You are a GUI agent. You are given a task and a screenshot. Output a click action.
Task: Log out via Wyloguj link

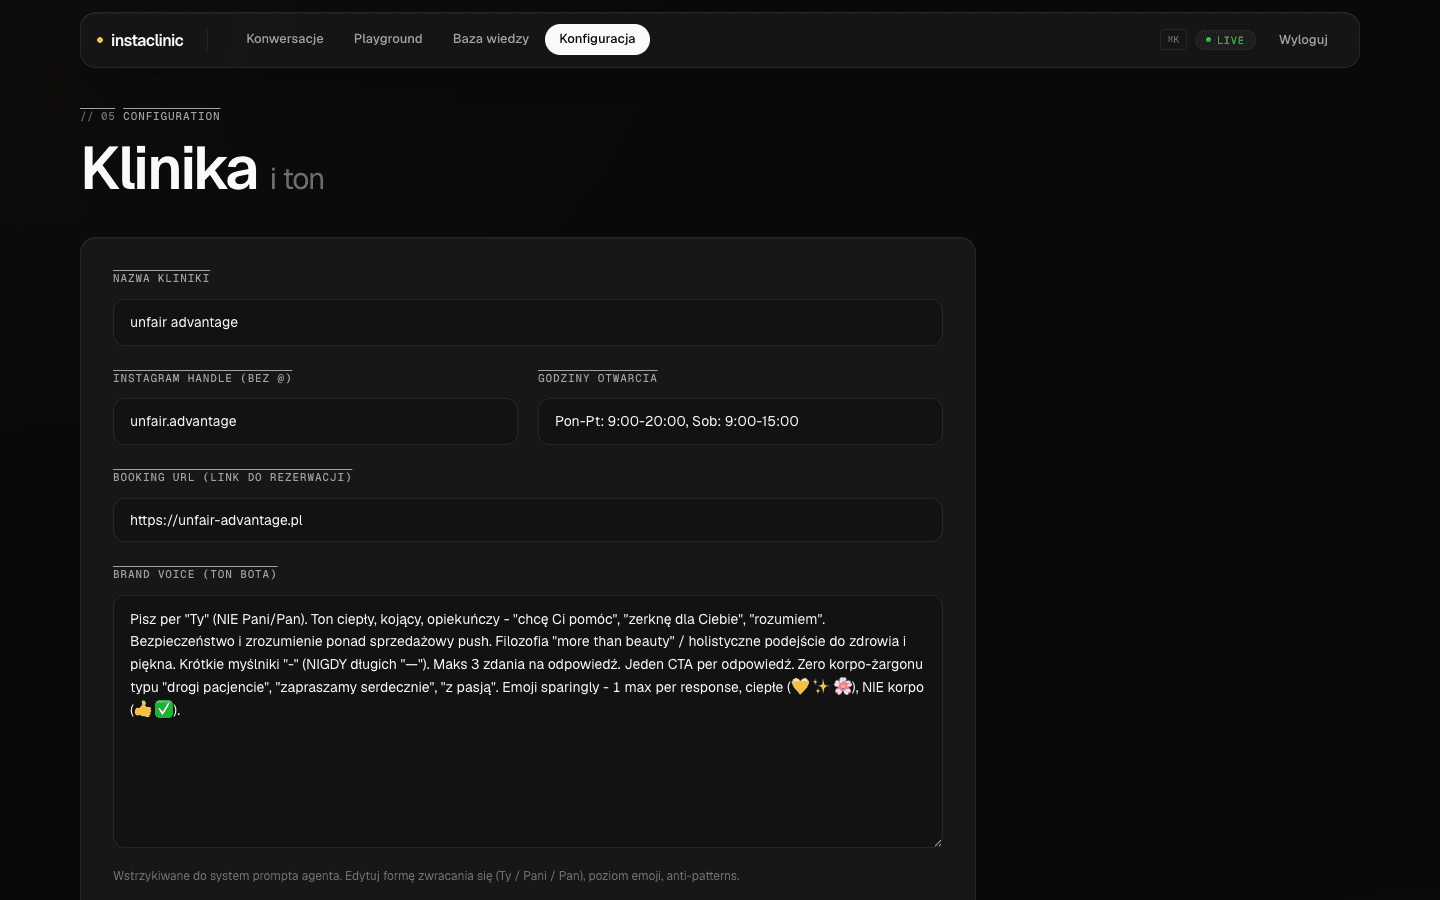(x=1303, y=40)
